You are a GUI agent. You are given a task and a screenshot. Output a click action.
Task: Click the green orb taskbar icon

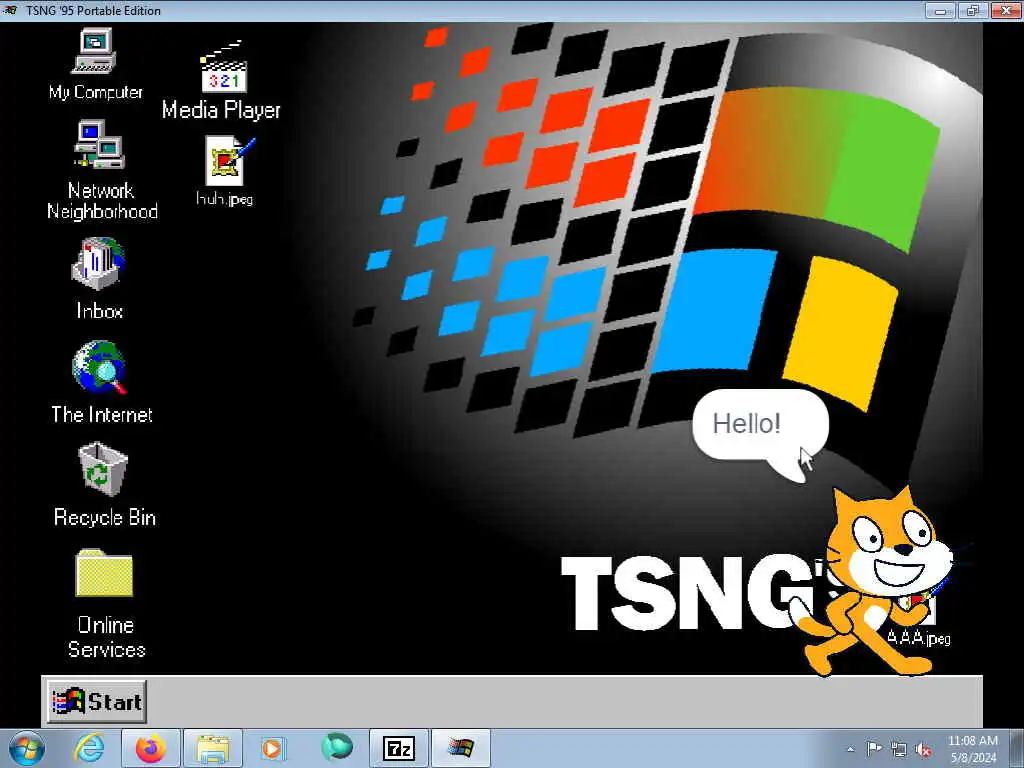[x=336, y=747]
